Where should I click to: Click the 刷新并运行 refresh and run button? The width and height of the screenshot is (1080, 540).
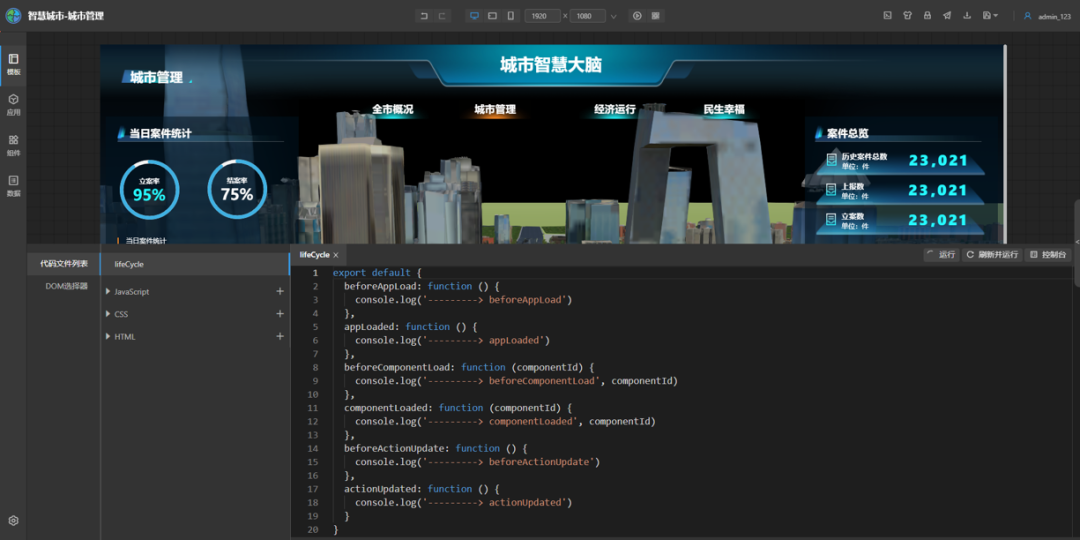[x=992, y=255]
